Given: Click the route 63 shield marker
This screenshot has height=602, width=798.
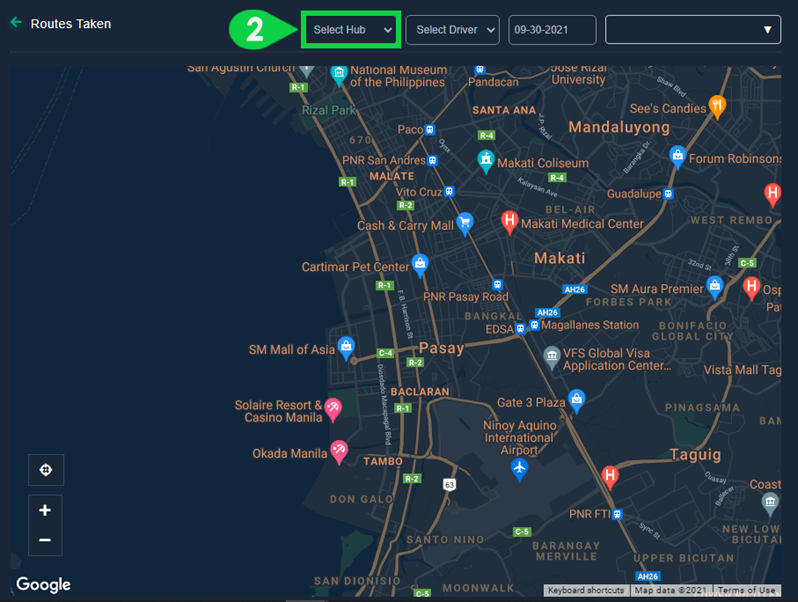Looking at the screenshot, I should point(449,484).
